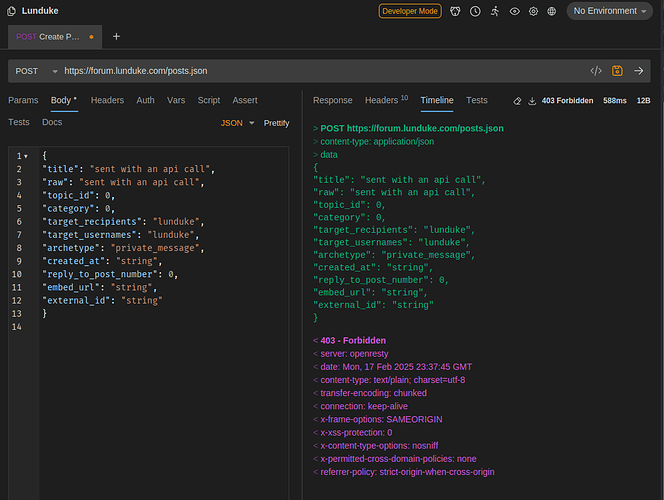Save the request with the orange disk icon
664x500 pixels.
(617, 71)
